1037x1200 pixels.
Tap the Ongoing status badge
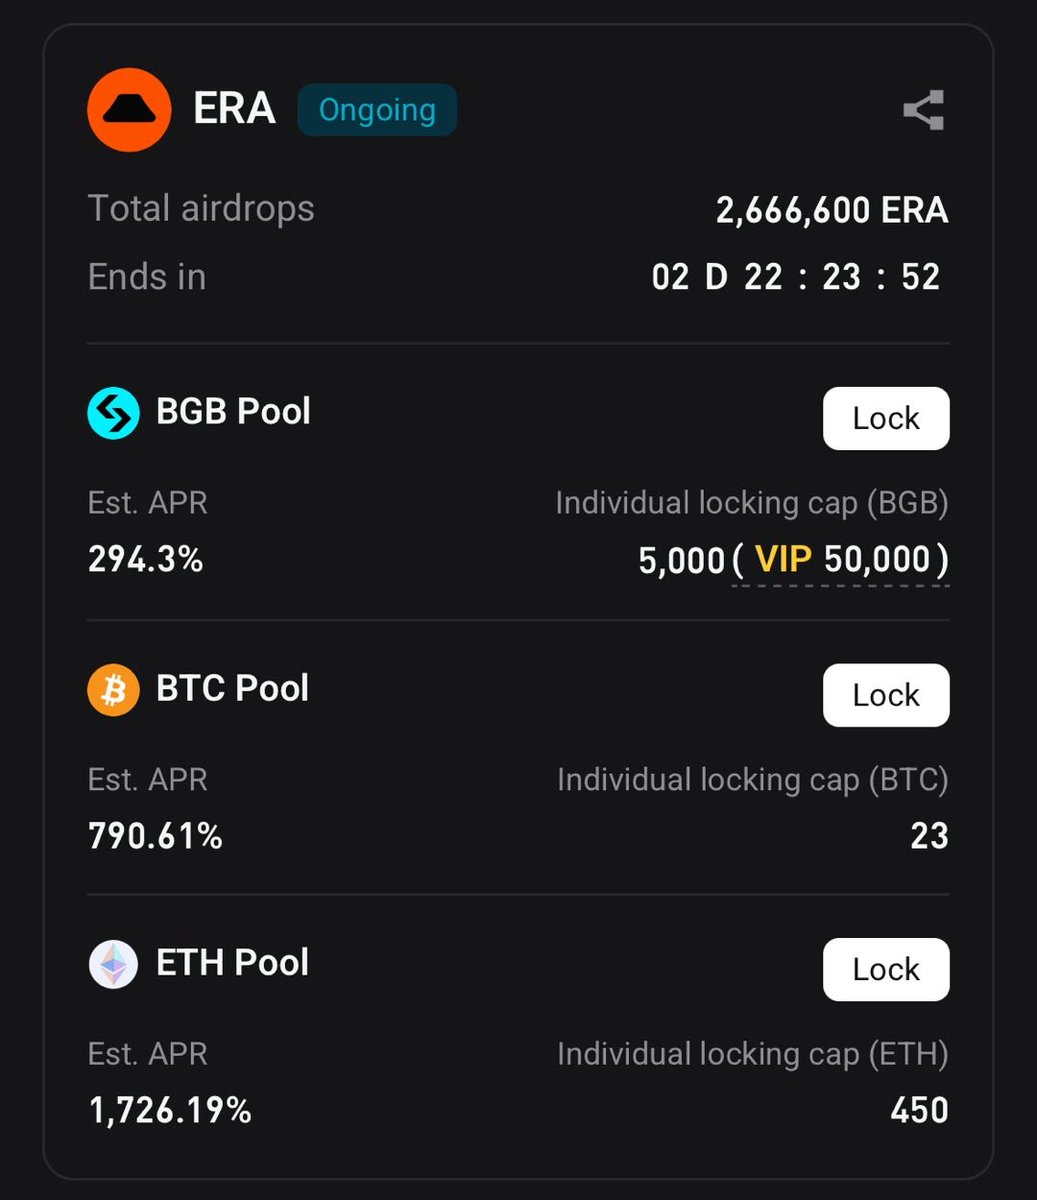(x=377, y=110)
